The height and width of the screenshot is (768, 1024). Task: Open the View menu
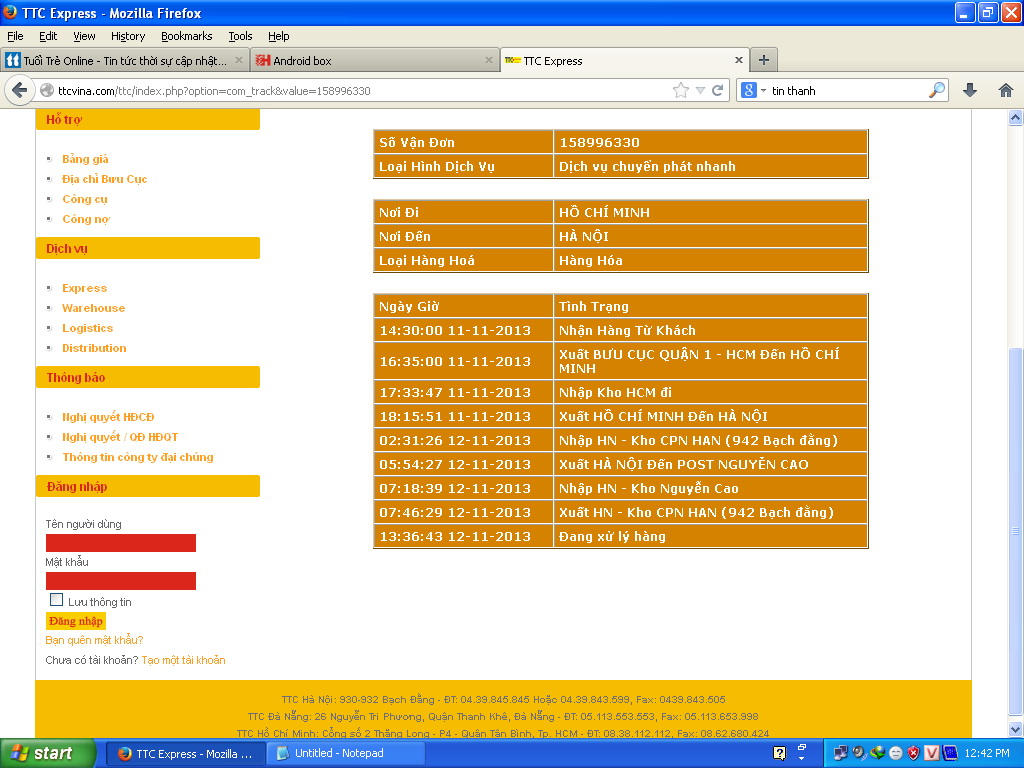click(x=84, y=36)
